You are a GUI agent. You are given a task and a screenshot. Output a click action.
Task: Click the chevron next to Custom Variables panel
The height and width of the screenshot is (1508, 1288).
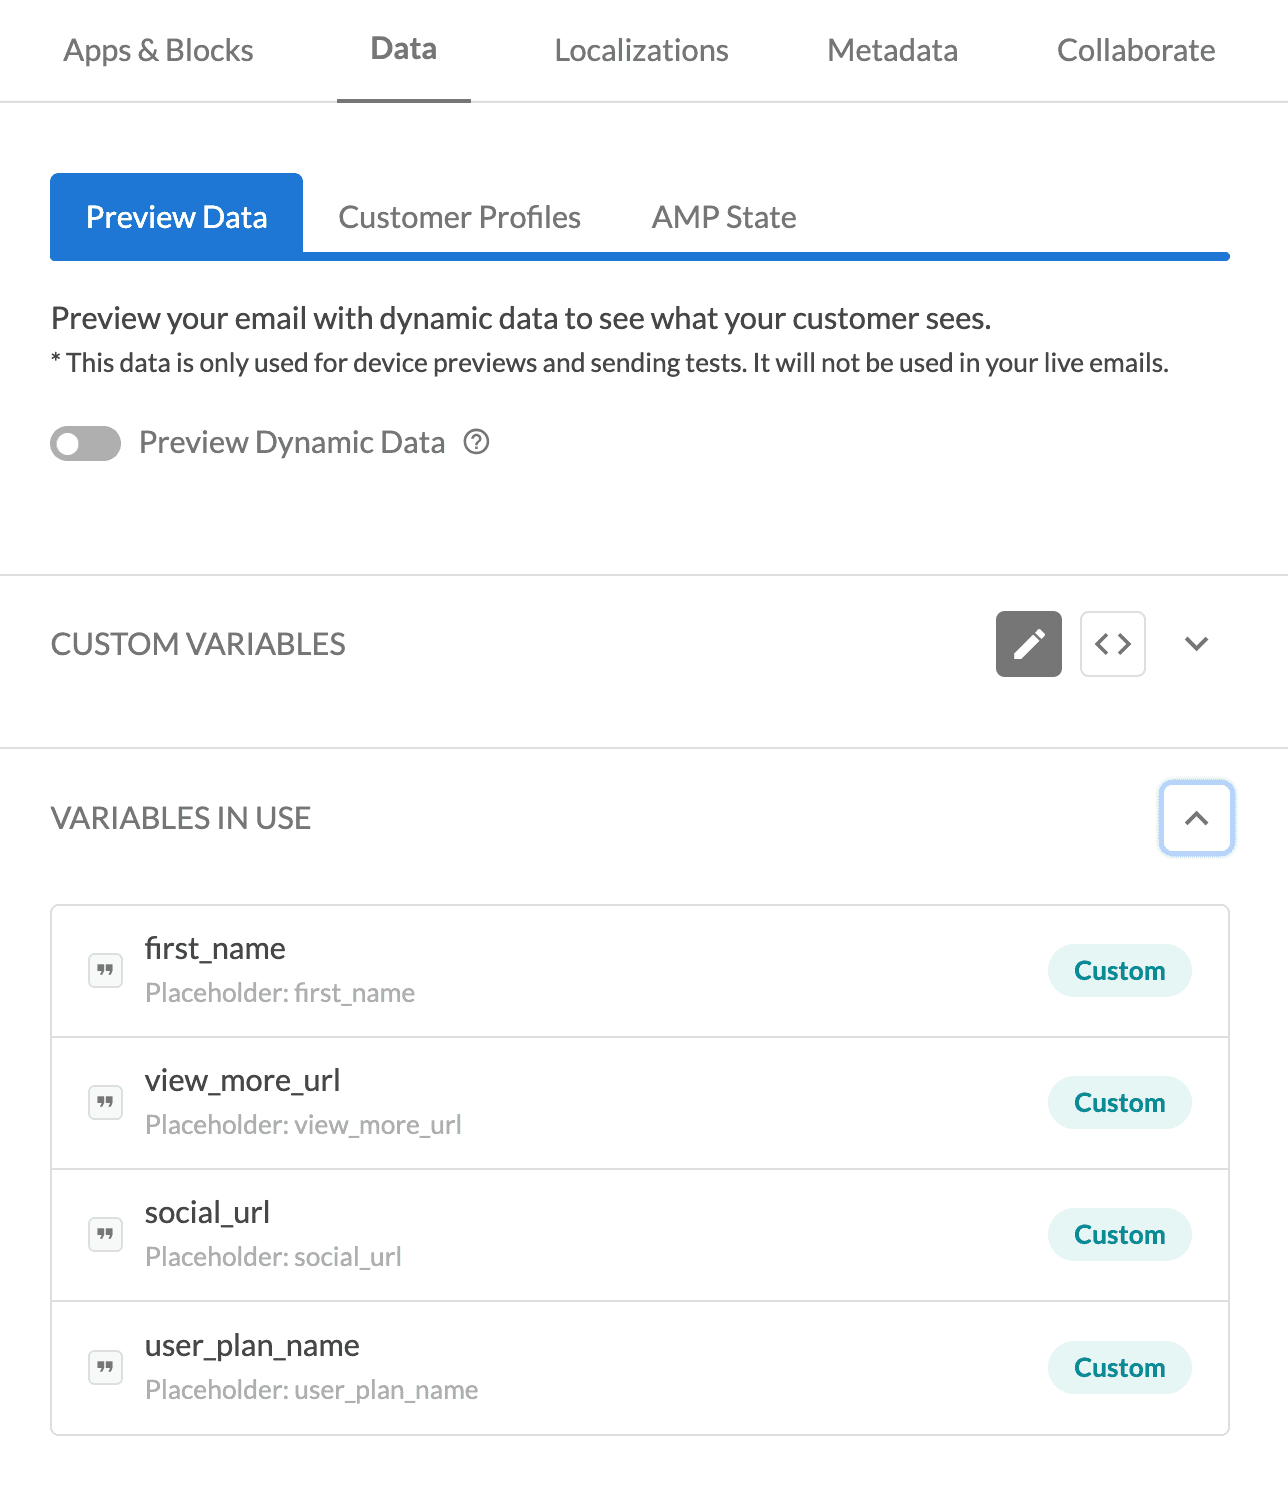1196,644
